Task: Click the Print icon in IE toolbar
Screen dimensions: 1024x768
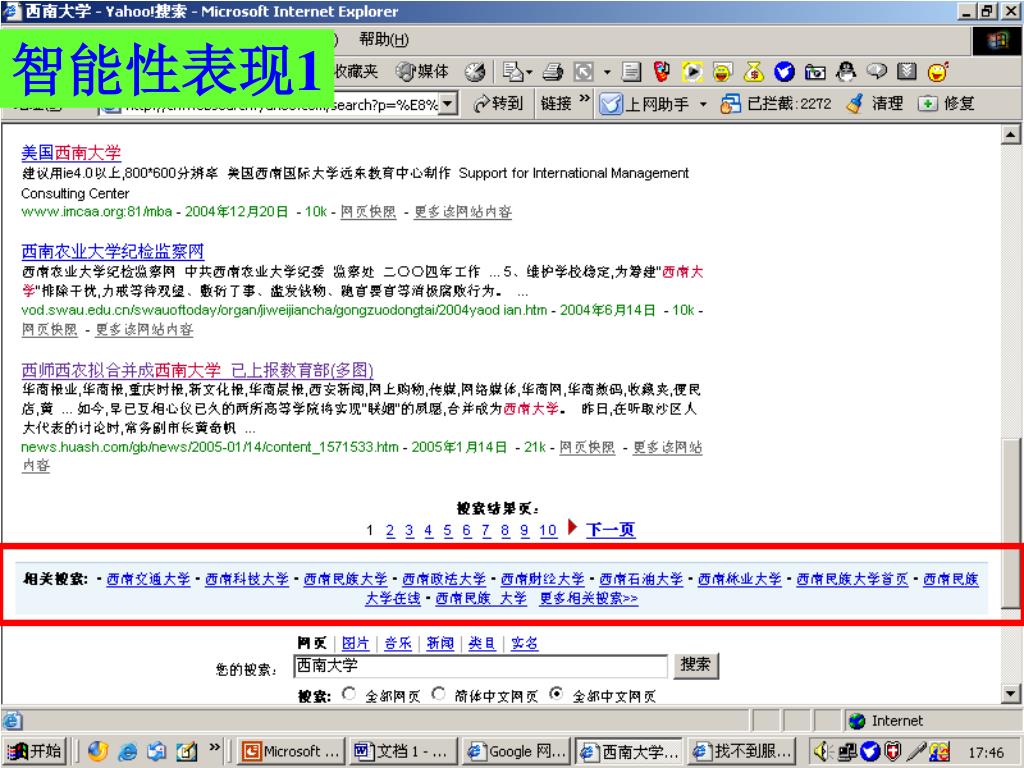Action: pyautogui.click(x=552, y=72)
